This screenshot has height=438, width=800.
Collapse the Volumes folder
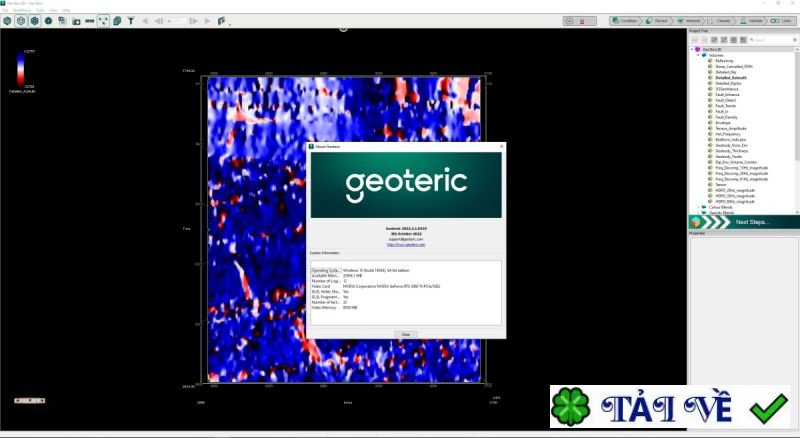pyautogui.click(x=698, y=55)
